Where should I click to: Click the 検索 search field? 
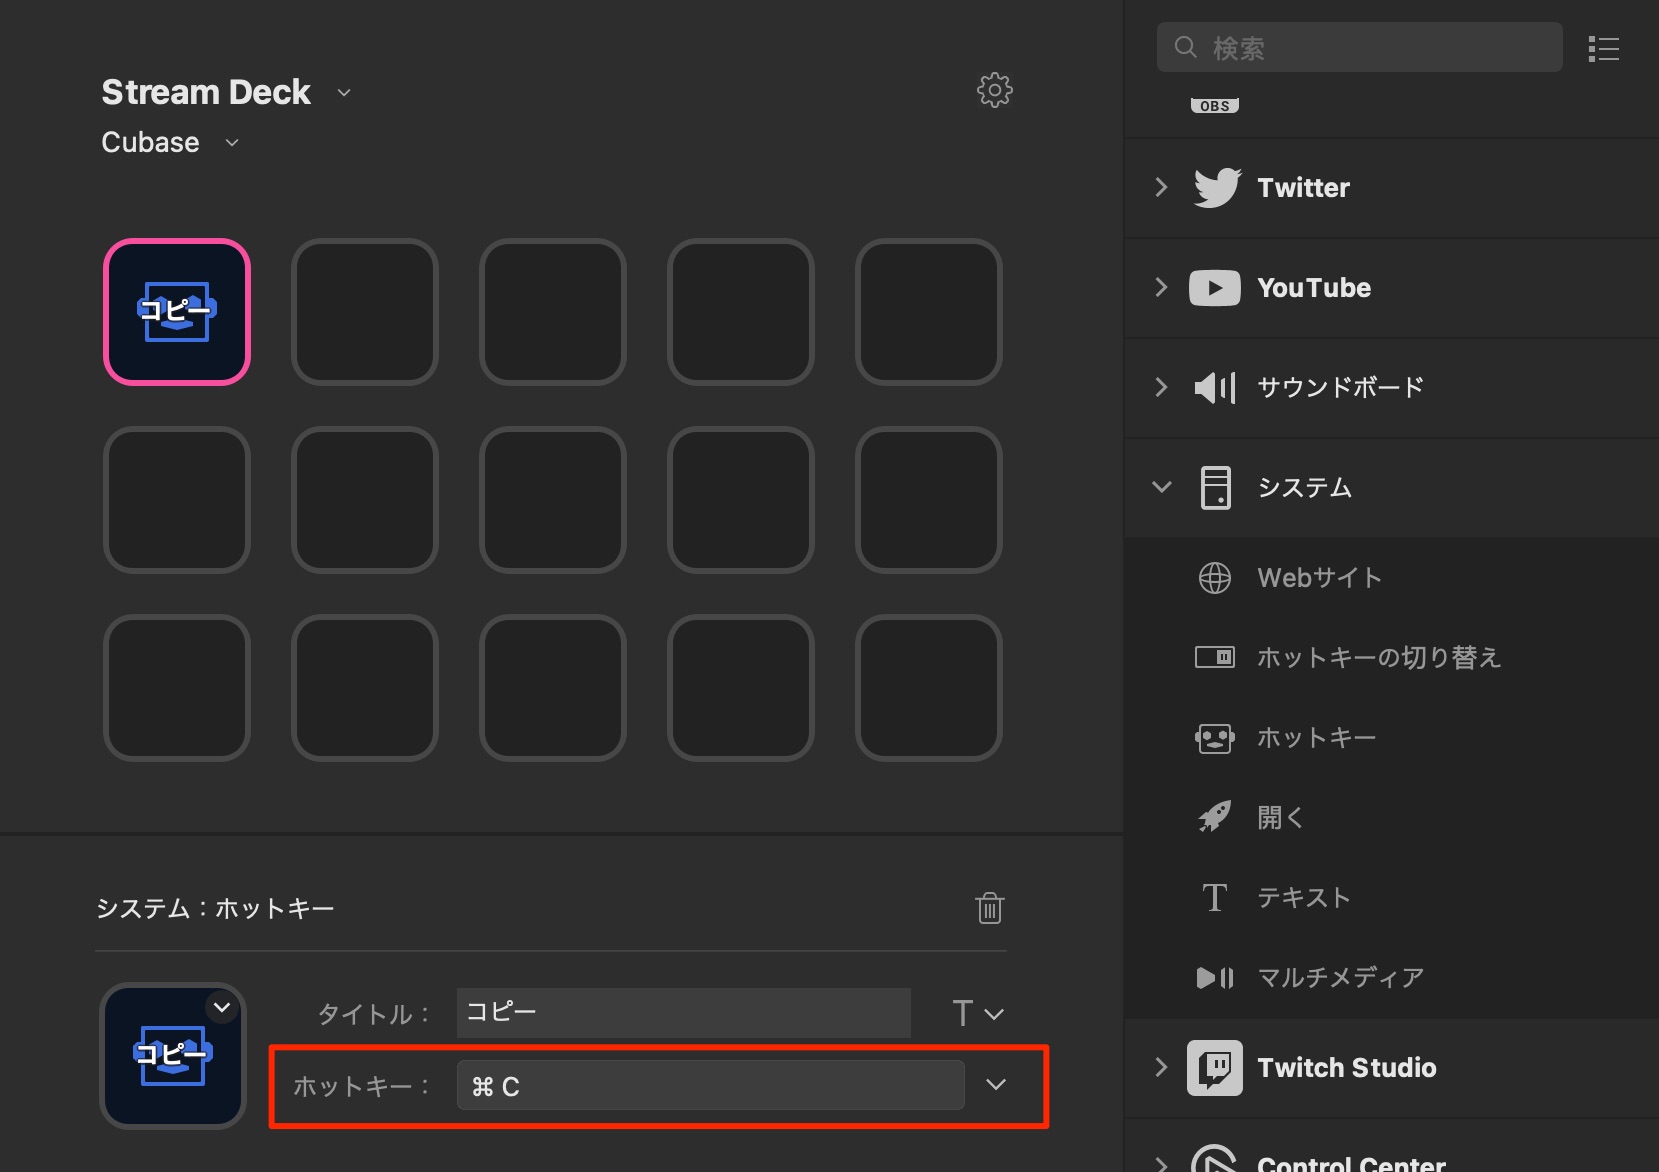tap(1360, 47)
